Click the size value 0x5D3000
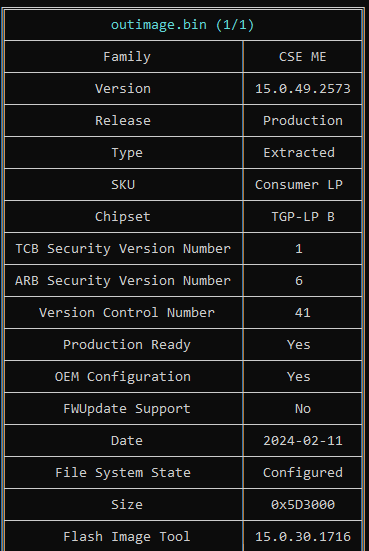 [x=303, y=504]
